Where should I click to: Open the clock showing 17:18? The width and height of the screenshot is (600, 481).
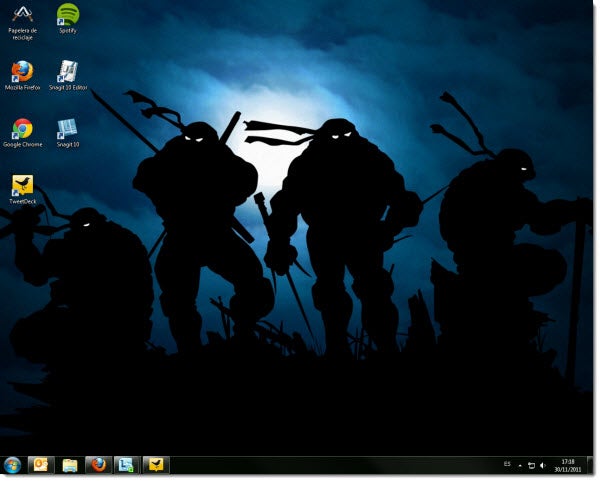[x=568, y=466]
